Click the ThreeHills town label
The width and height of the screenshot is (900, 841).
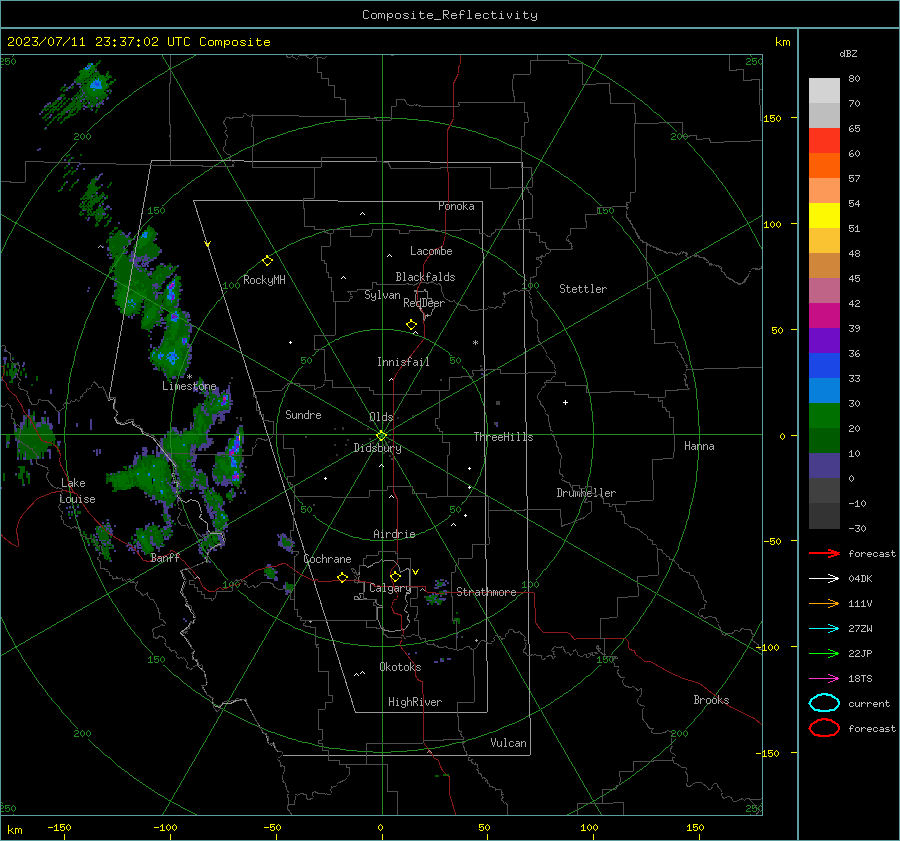[x=503, y=437]
